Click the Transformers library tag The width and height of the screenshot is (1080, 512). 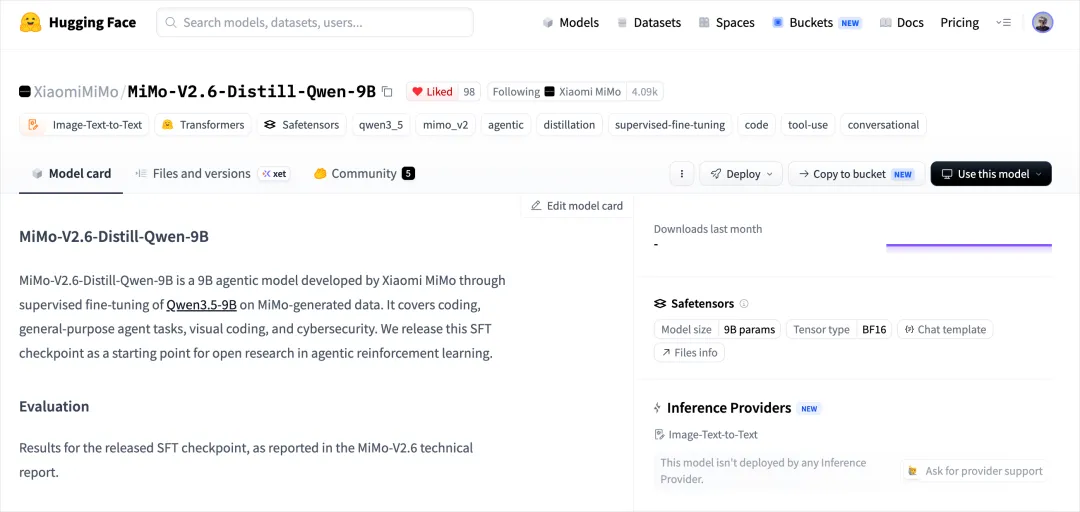(202, 125)
